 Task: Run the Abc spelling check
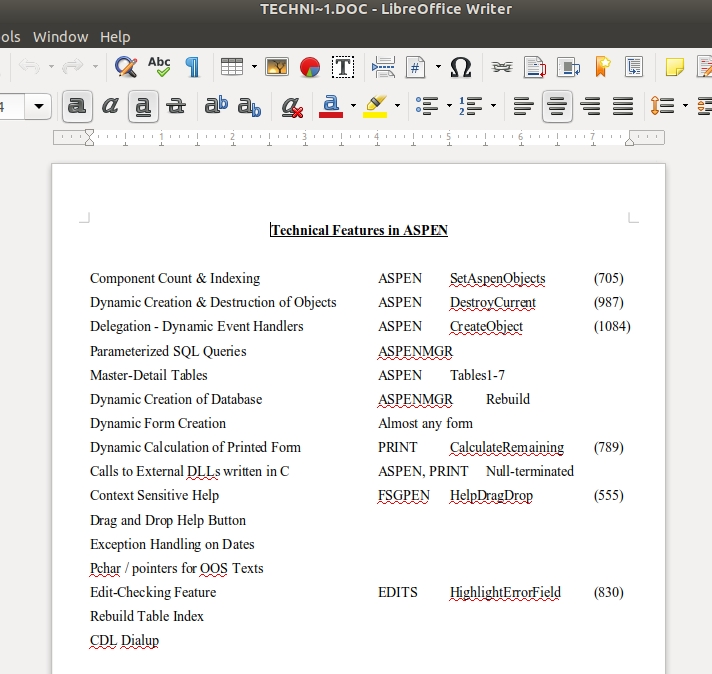159,67
